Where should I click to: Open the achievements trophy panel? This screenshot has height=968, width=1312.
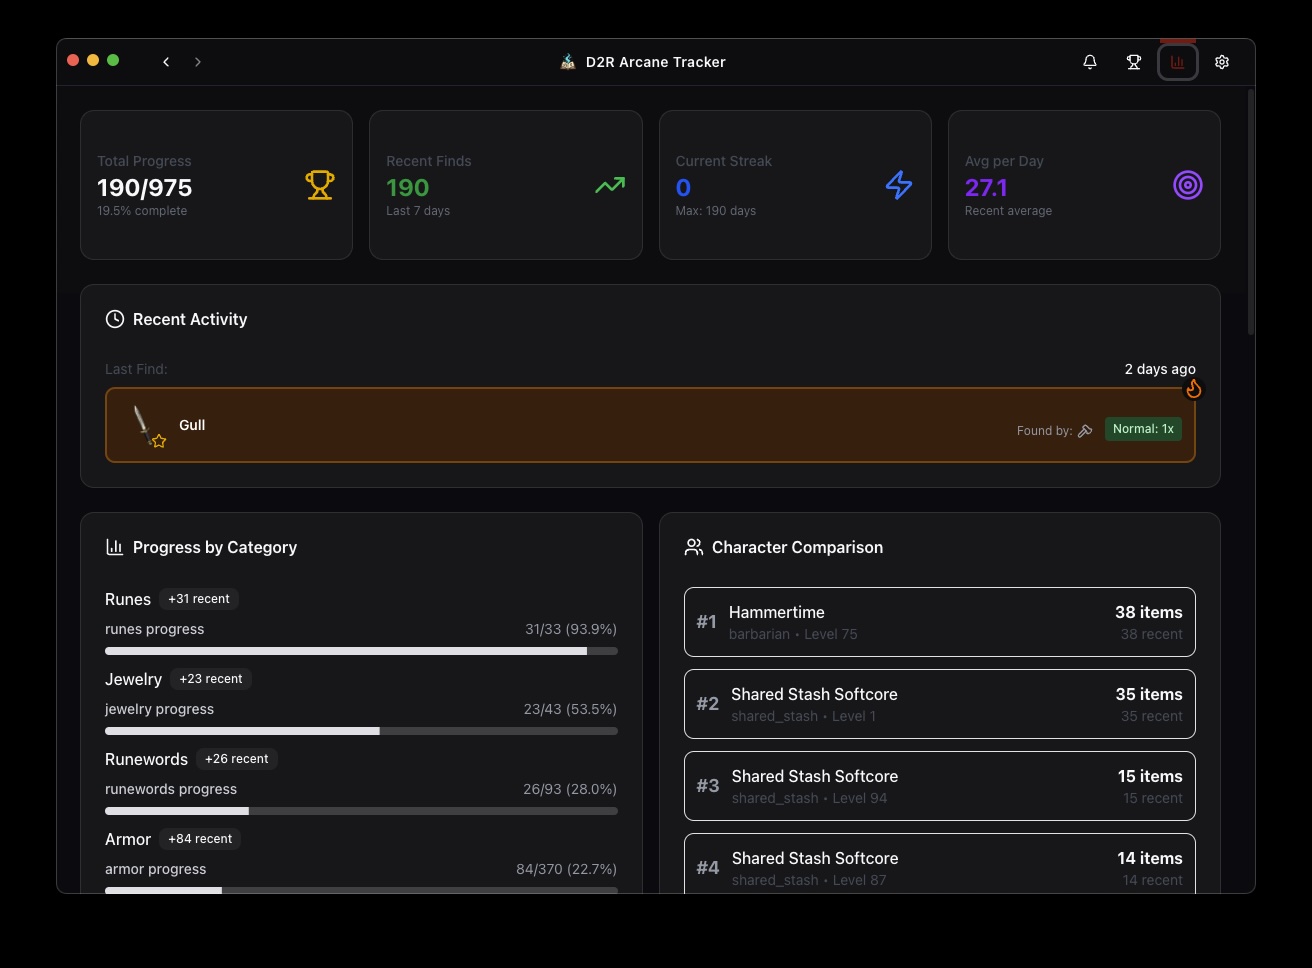[1133, 61]
